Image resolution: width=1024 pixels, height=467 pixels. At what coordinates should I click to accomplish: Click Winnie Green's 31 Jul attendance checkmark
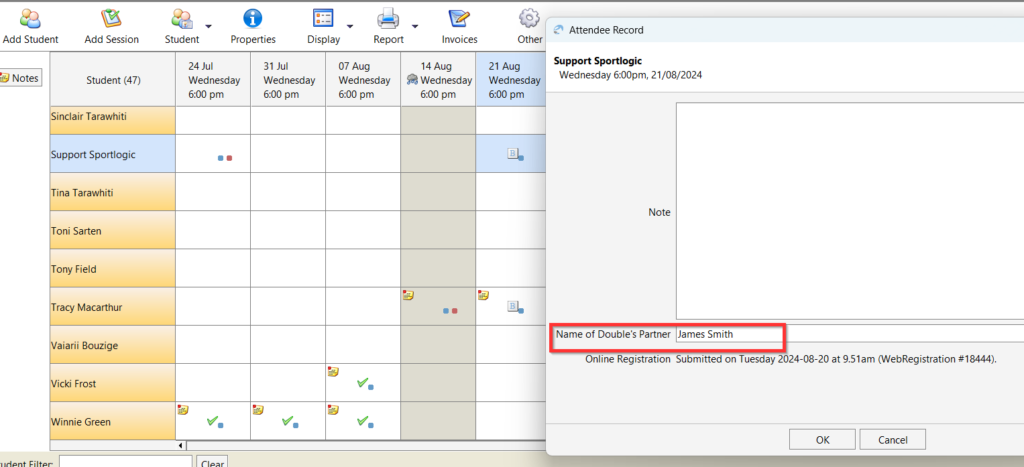287,421
